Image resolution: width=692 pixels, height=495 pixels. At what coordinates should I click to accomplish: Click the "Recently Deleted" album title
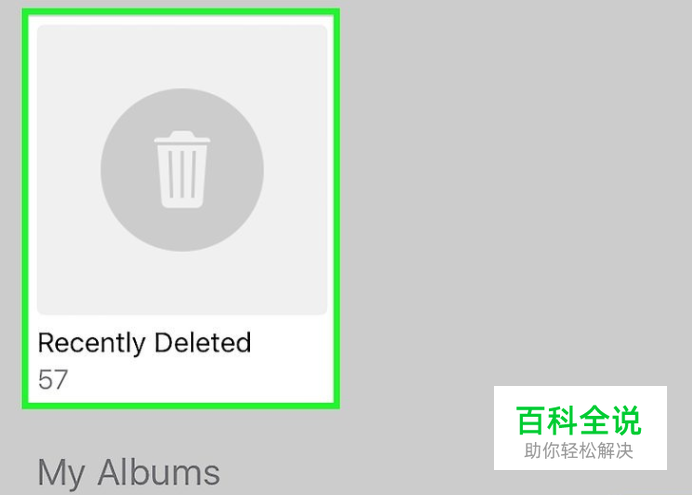click(x=144, y=343)
